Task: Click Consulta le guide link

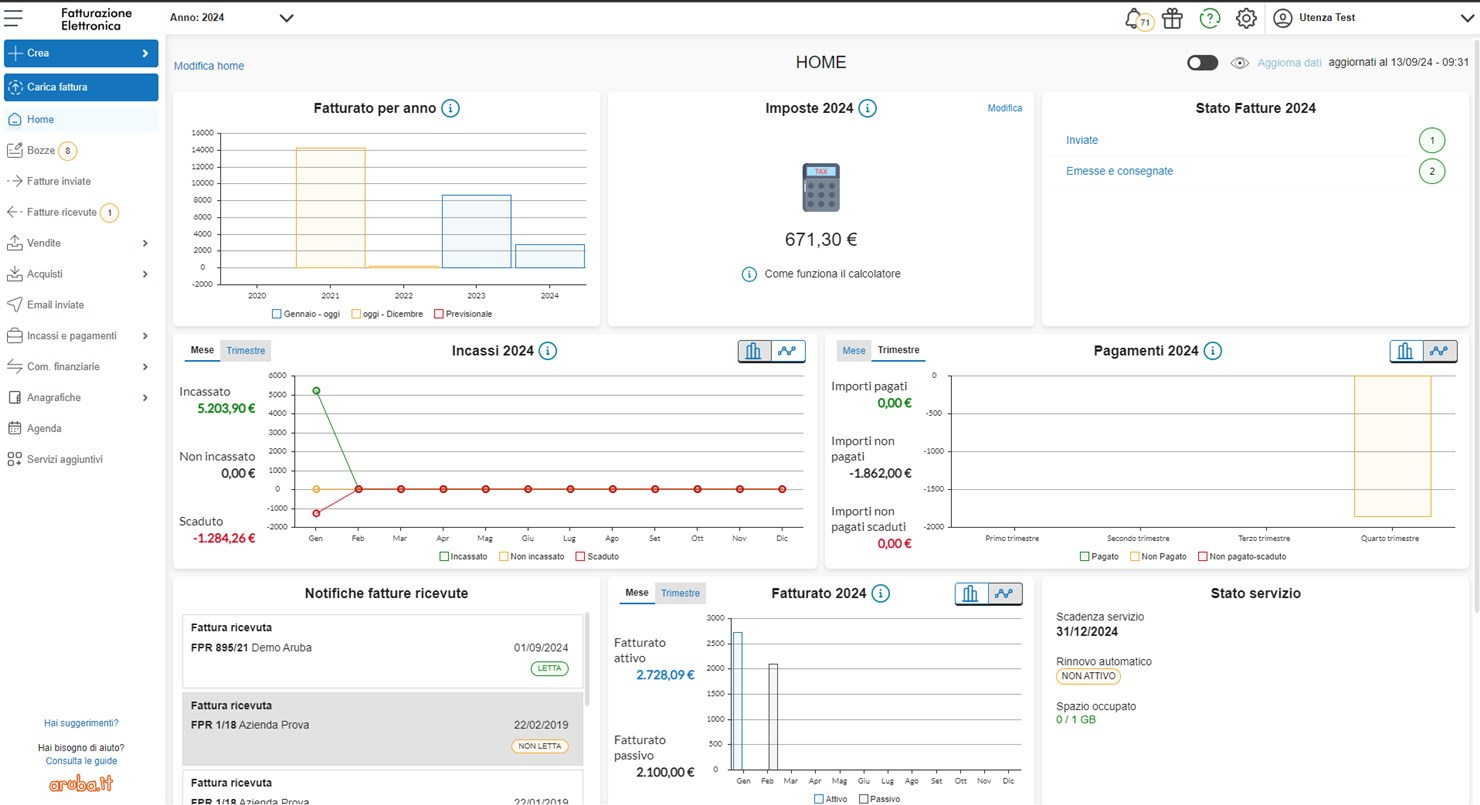Action: 81,761
